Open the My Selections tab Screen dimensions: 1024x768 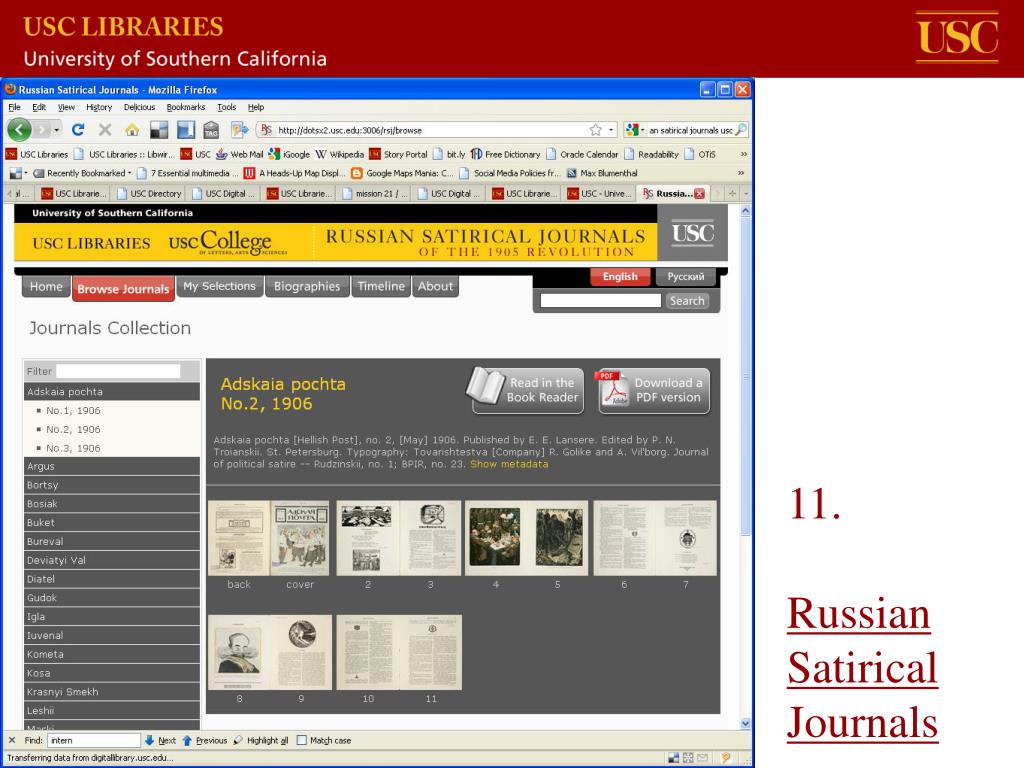tap(219, 286)
